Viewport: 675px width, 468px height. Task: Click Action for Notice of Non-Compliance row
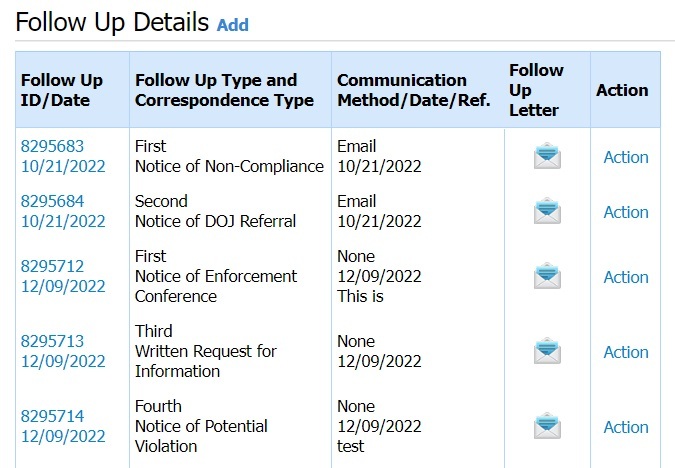626,157
